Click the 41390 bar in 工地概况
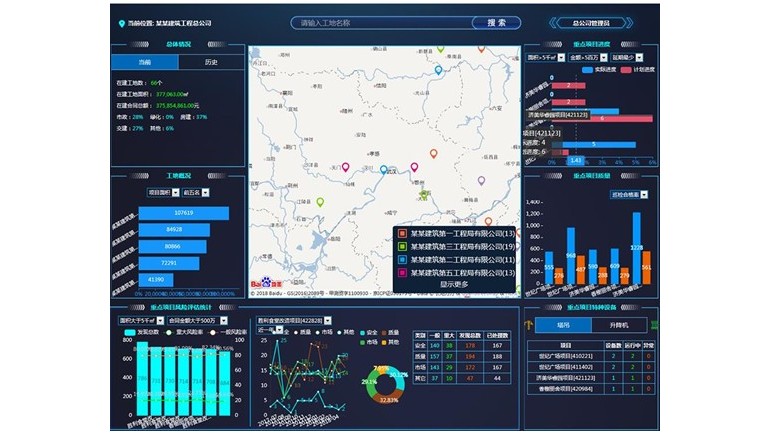The height and width of the screenshot is (433, 770). [x=156, y=280]
